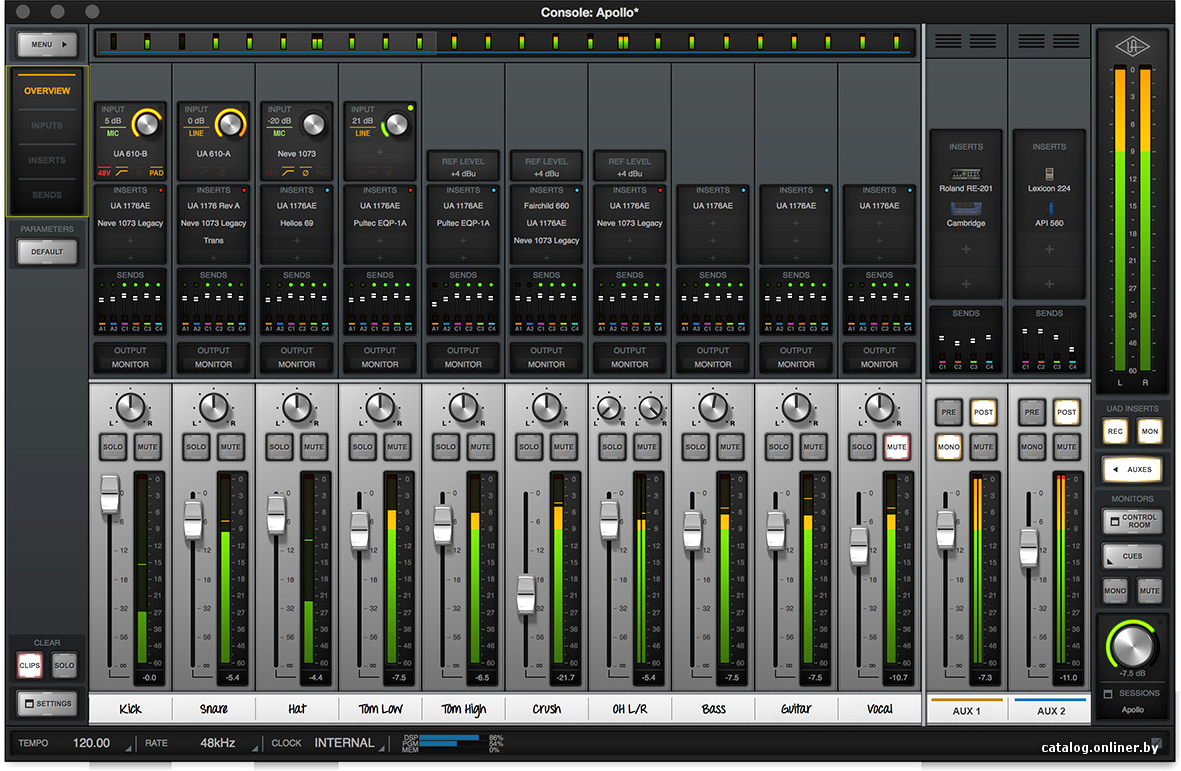
Task: Solo the OH L/R channel
Action: (x=612, y=446)
